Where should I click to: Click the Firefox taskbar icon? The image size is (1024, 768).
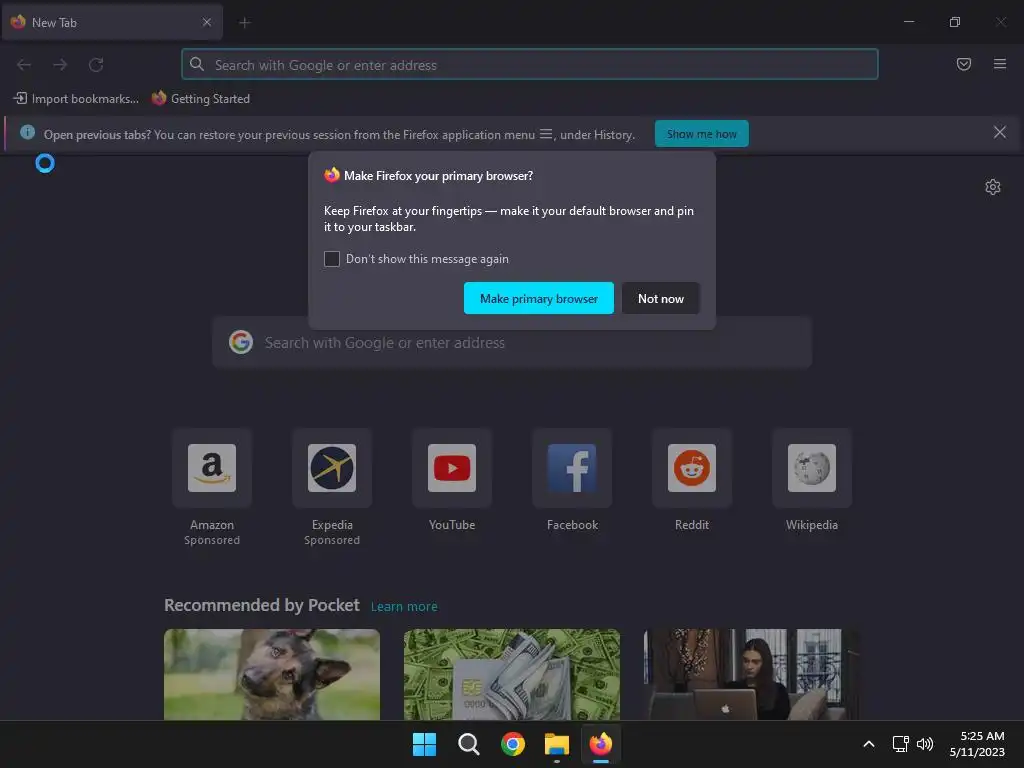(x=601, y=744)
